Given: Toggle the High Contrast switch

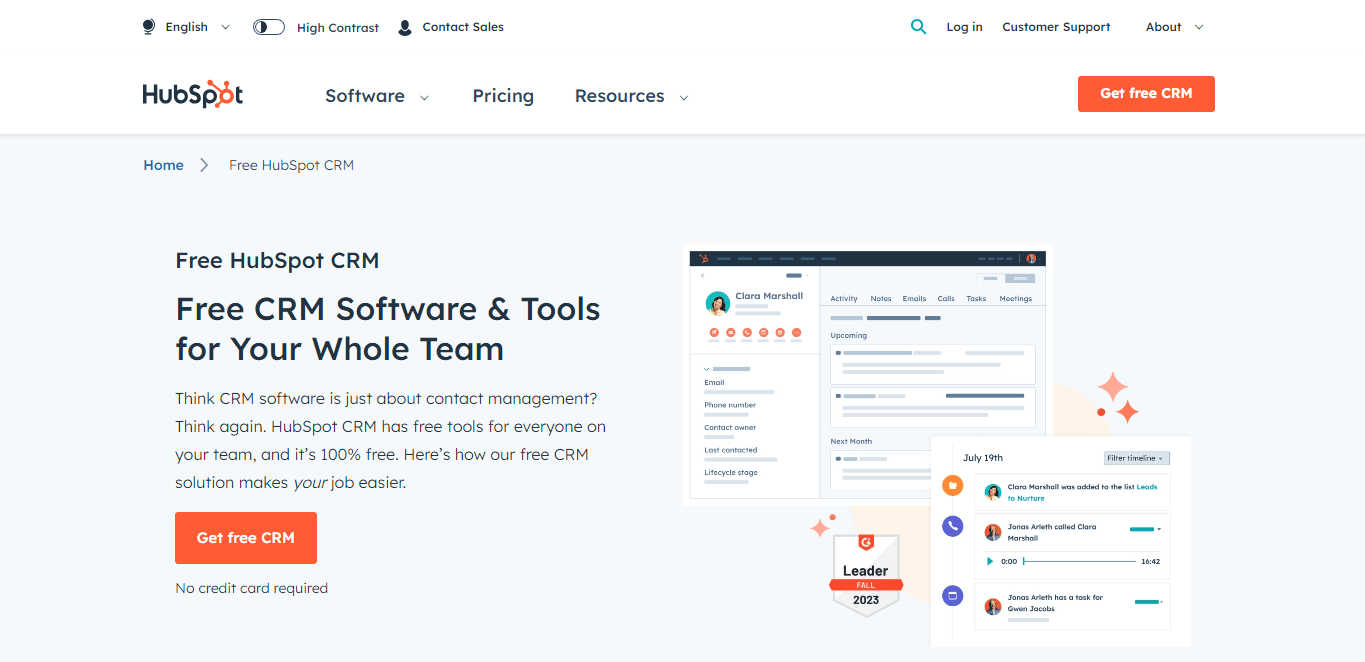Looking at the screenshot, I should pyautogui.click(x=268, y=27).
